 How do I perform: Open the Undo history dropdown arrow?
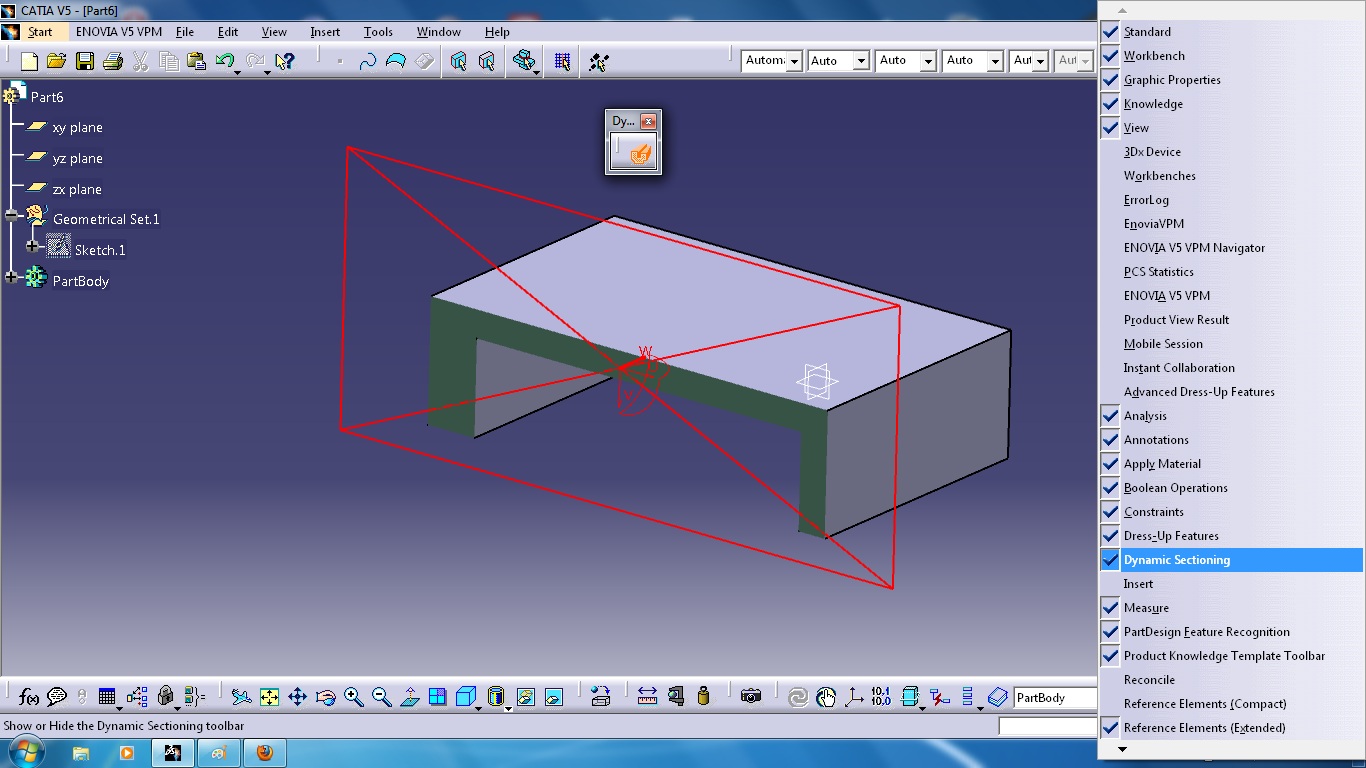click(x=237, y=72)
